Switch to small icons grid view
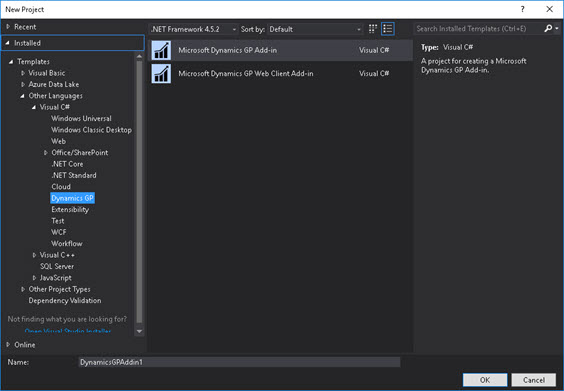564x391 pixels. click(x=373, y=29)
